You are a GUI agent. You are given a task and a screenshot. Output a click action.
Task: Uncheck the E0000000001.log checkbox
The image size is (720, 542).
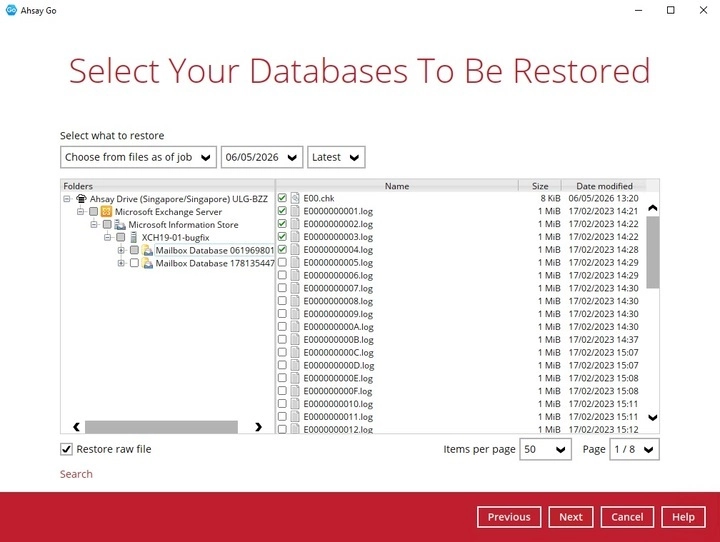282,211
